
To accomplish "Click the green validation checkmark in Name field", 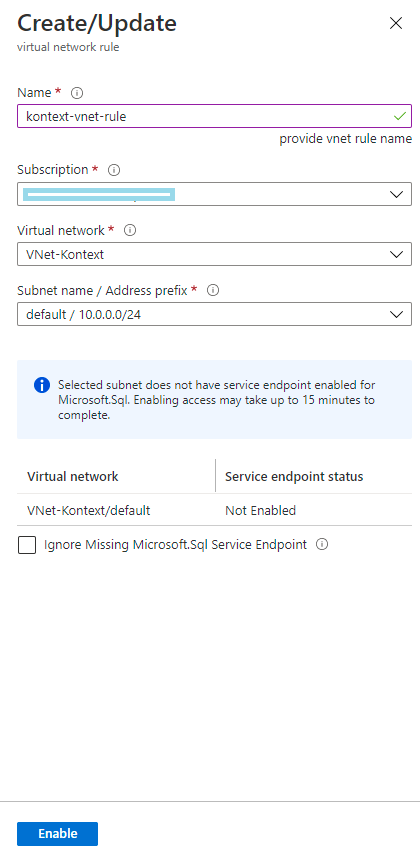I will 400,116.
